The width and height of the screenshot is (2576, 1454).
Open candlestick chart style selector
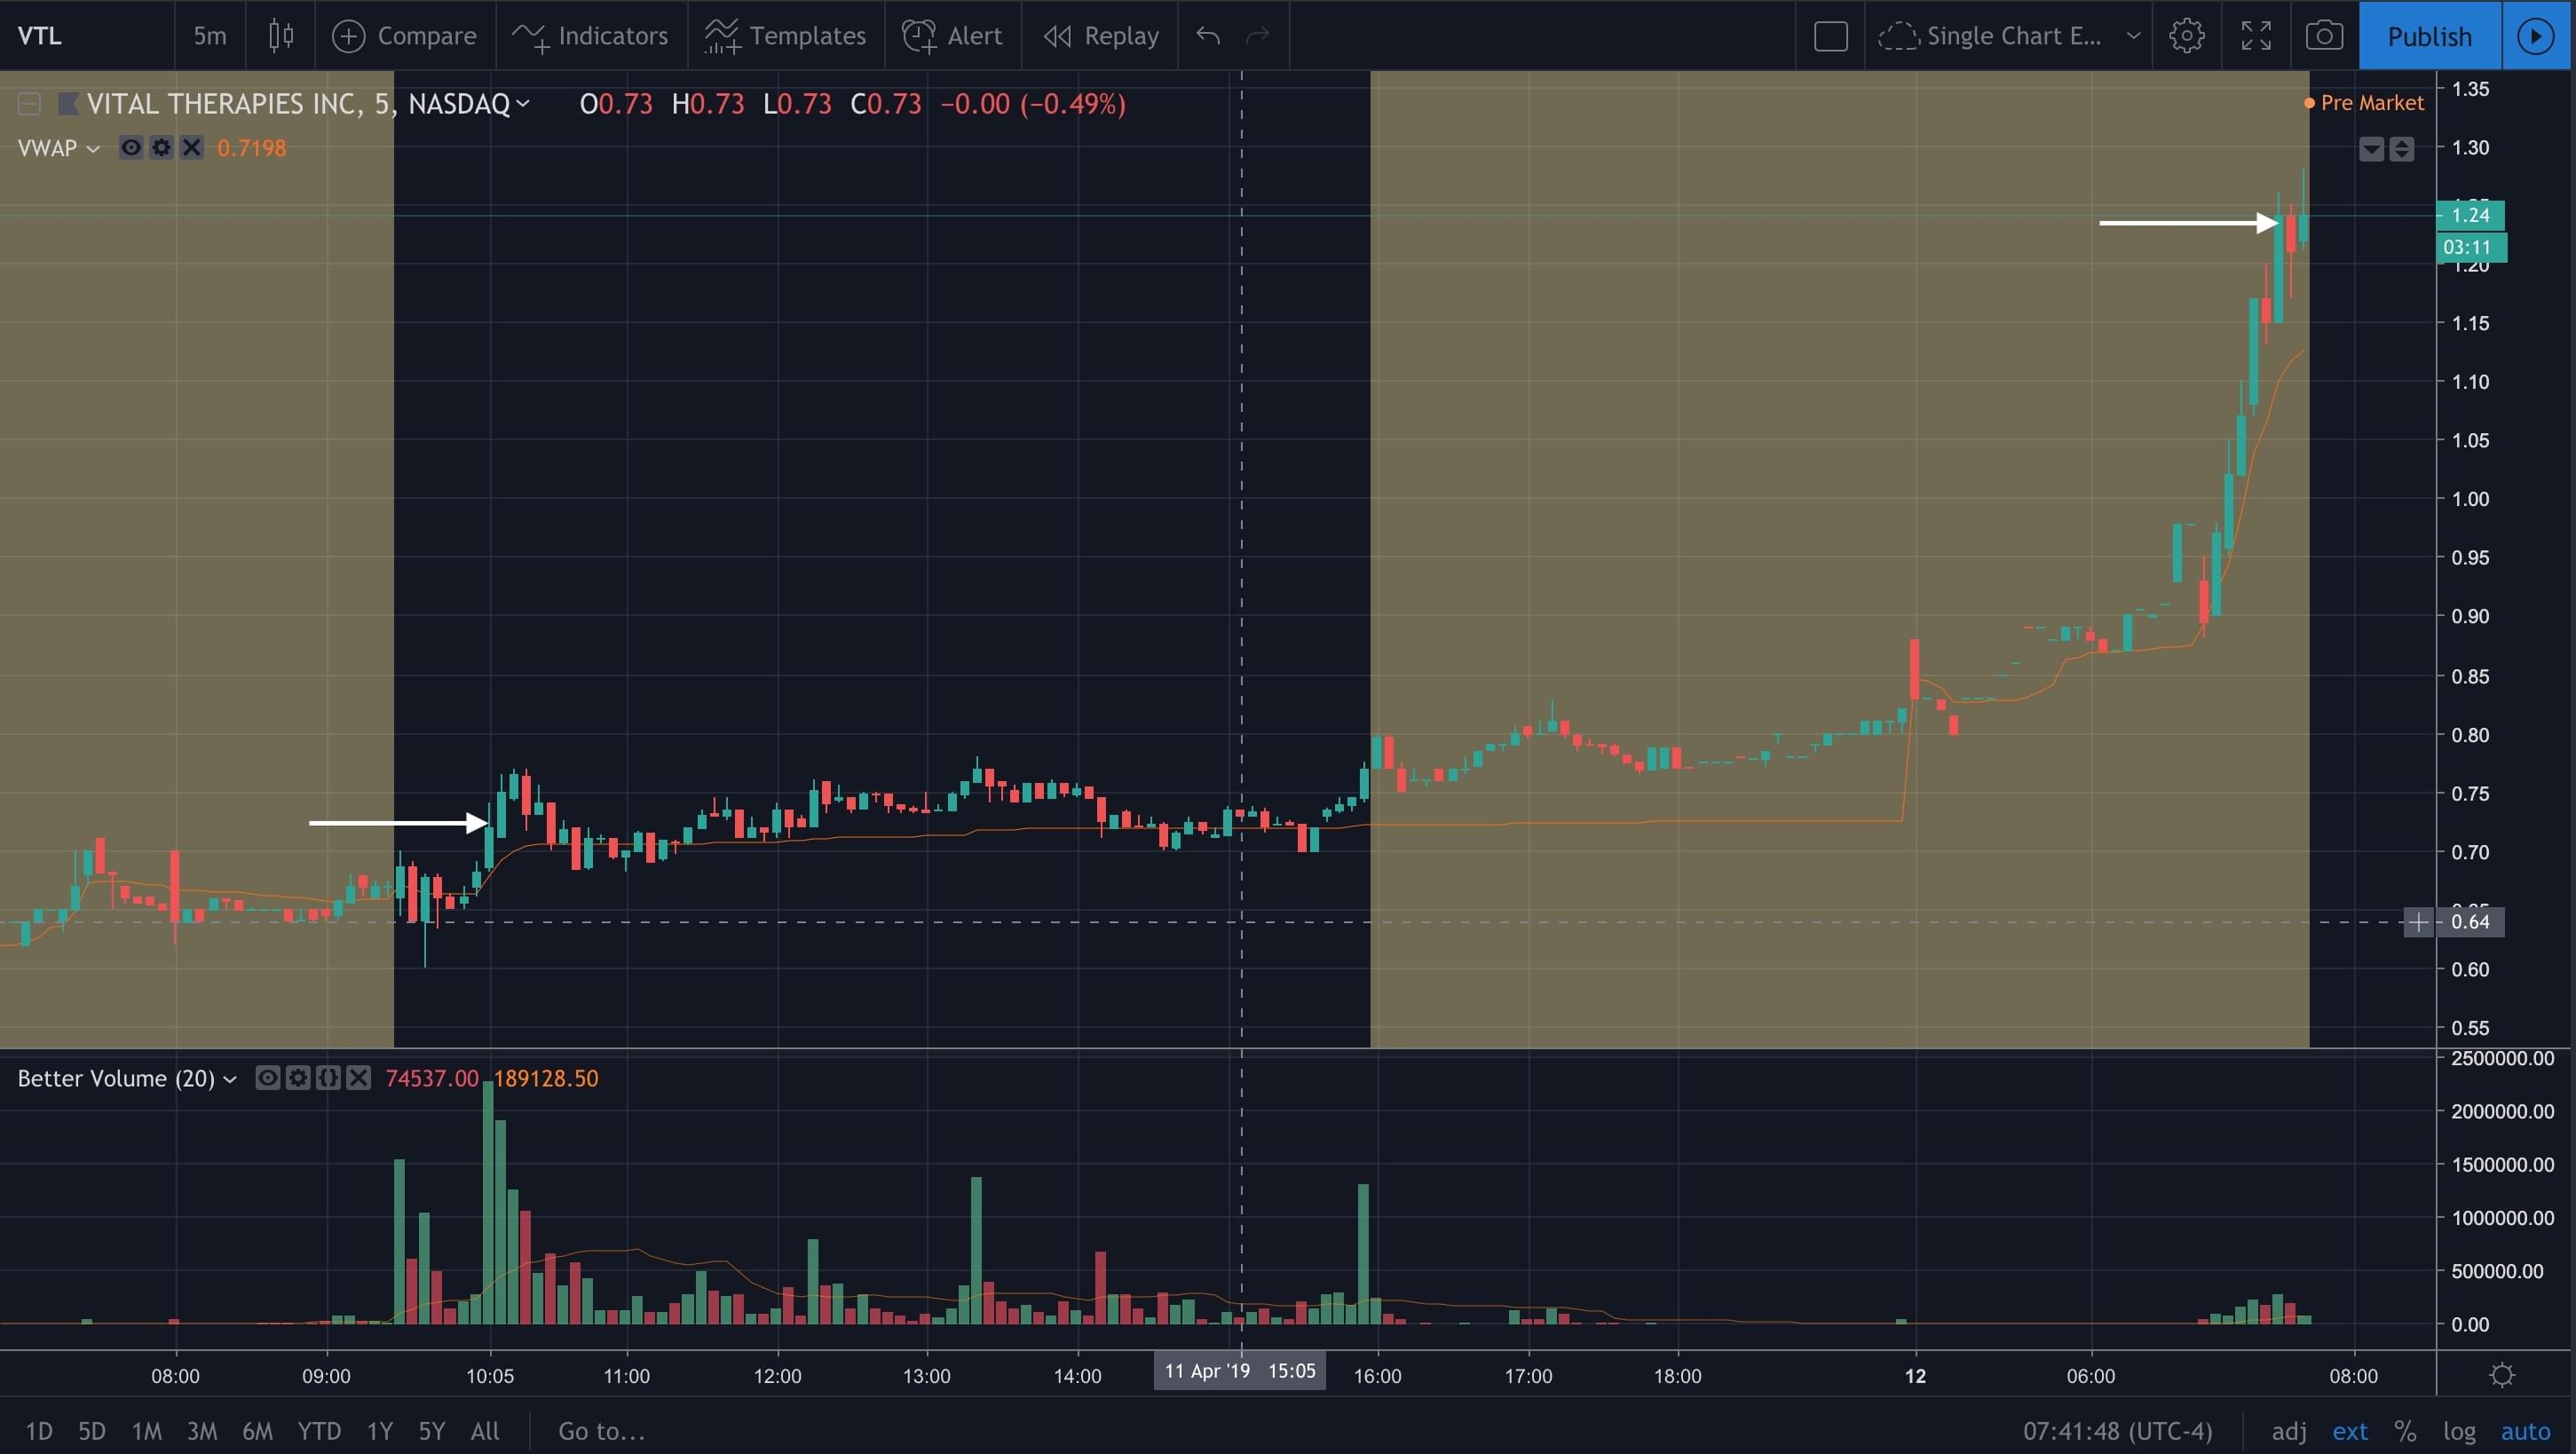281,36
